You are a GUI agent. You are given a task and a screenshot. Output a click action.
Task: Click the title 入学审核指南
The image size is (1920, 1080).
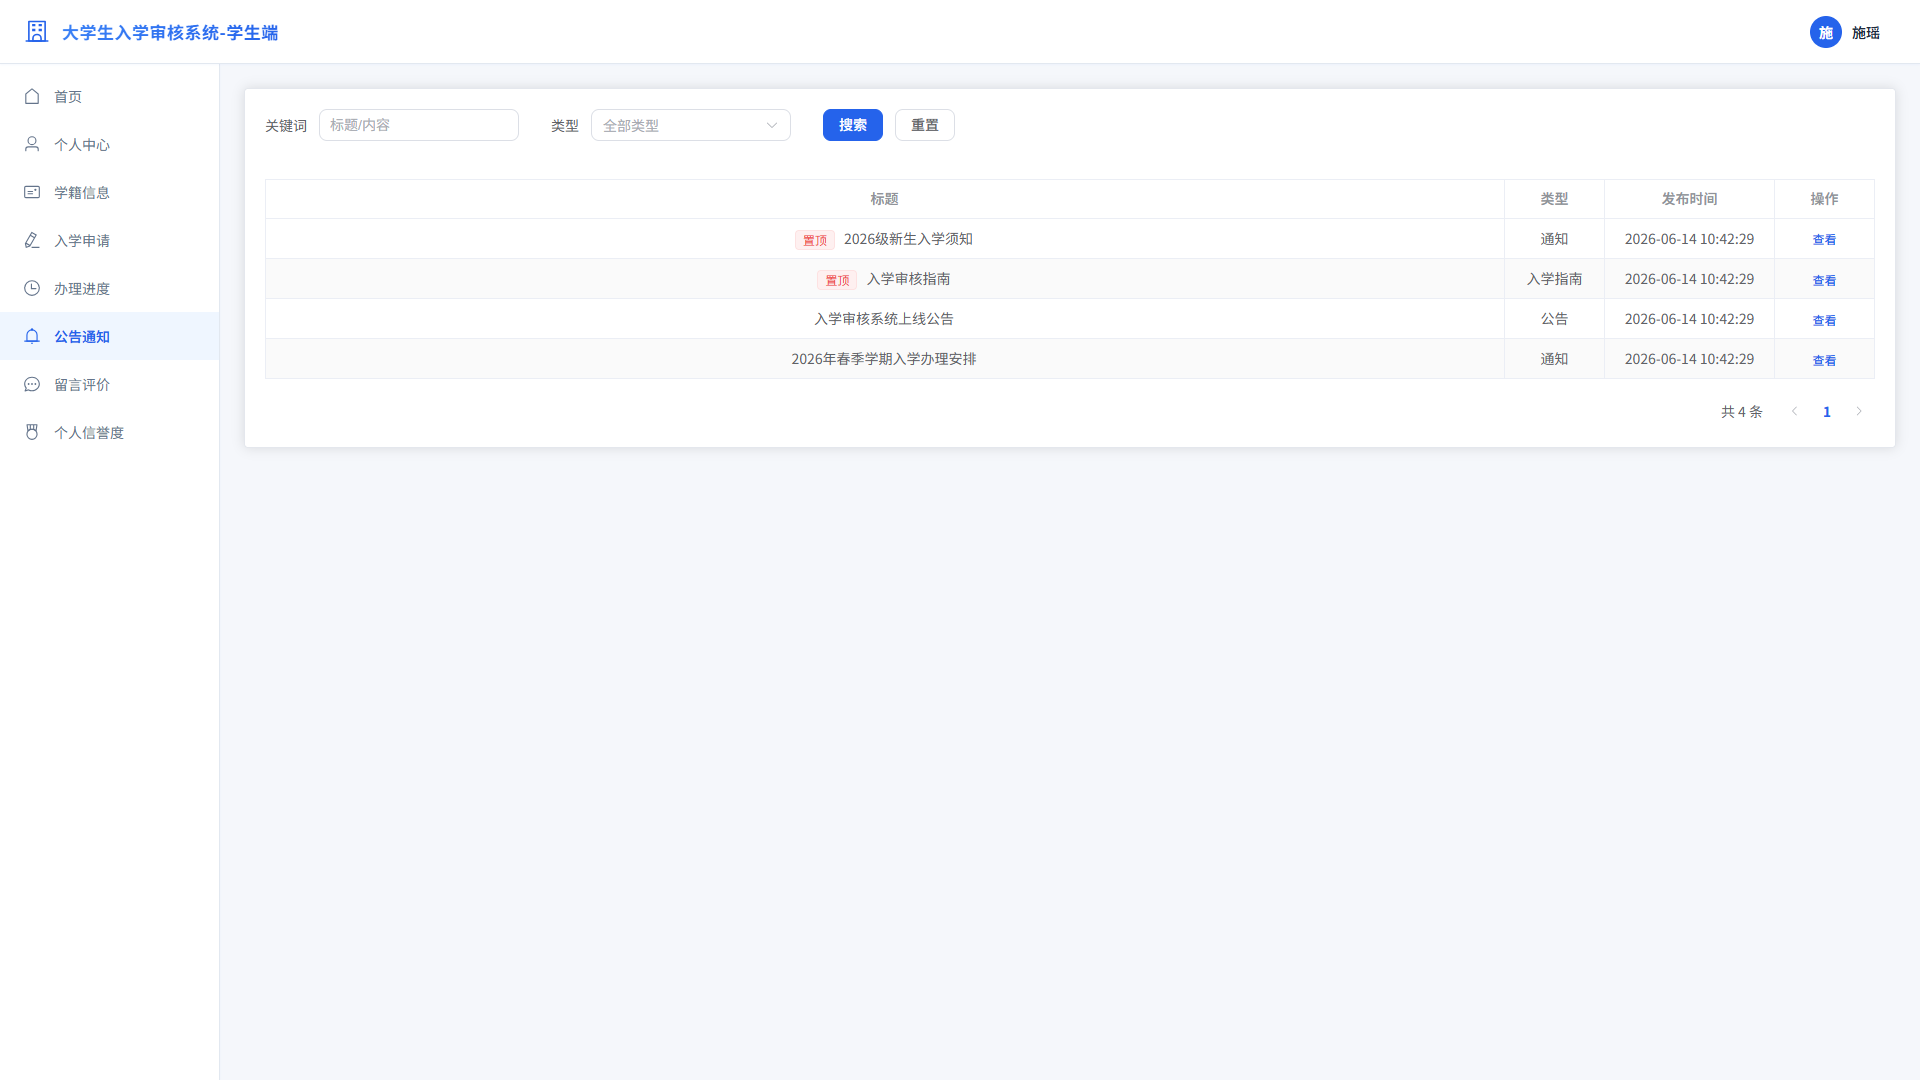(x=908, y=279)
